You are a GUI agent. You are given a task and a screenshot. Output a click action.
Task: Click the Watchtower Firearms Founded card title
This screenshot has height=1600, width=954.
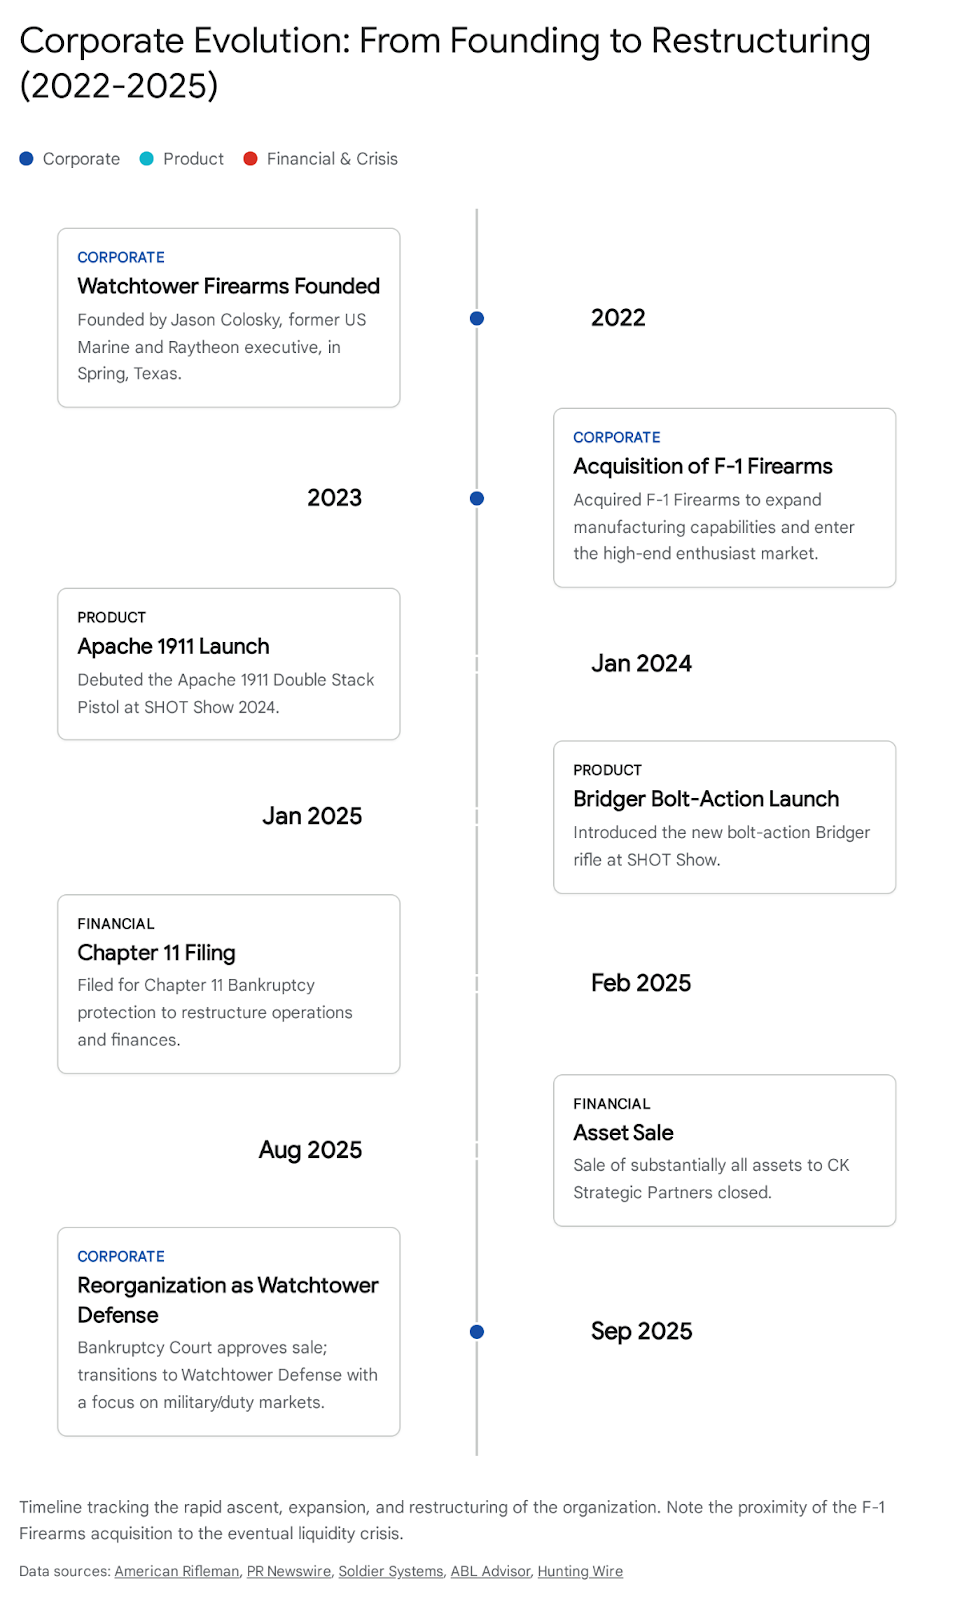229,287
